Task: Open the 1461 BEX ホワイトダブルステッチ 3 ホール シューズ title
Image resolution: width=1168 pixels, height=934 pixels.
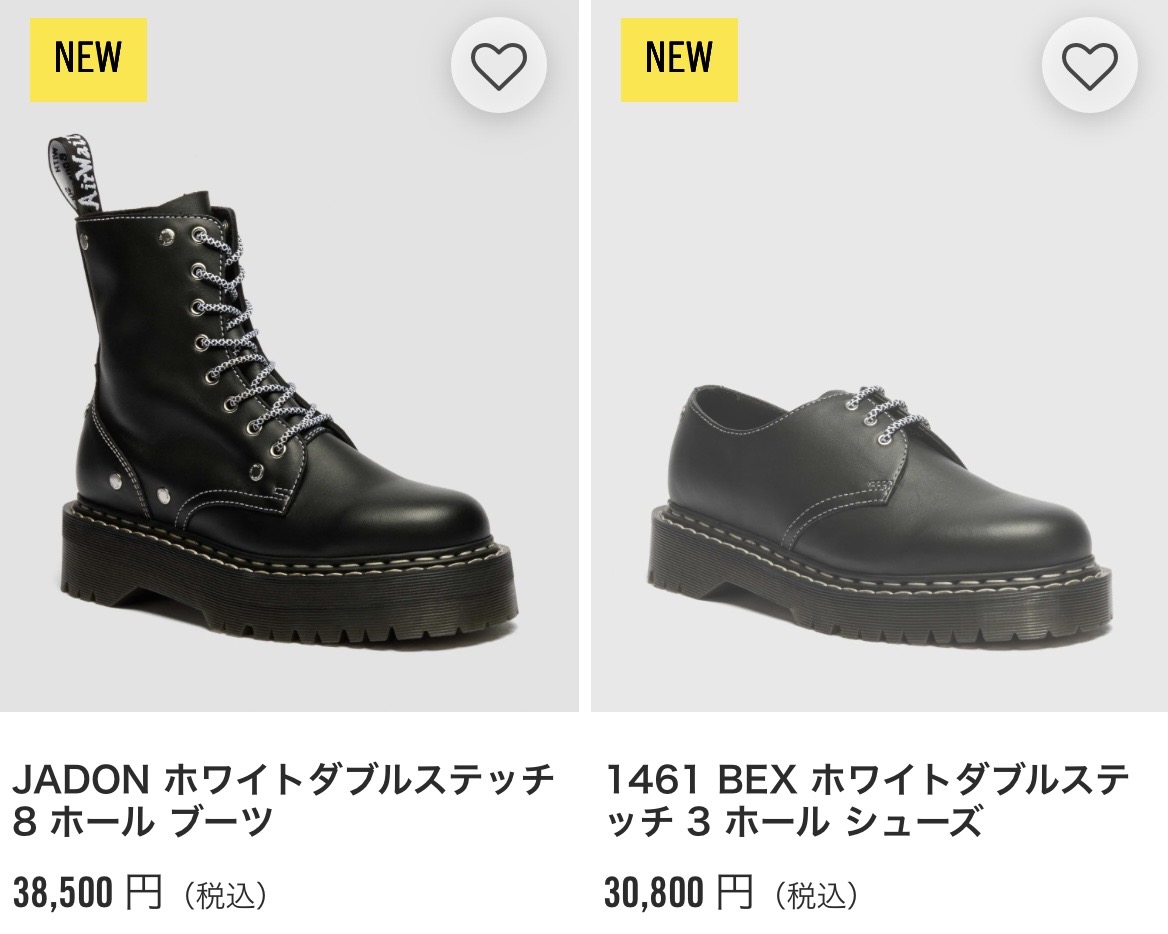Action: click(x=868, y=799)
